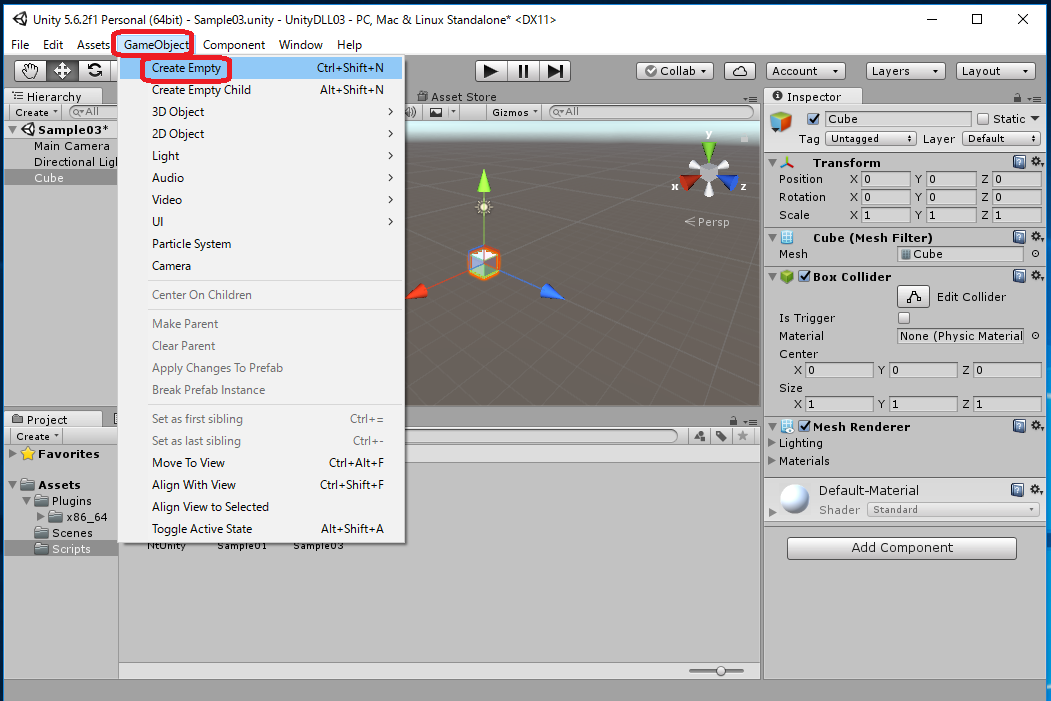This screenshot has width=1051, height=701.
Task: Select the Hand tool in toolbar
Action: point(30,70)
